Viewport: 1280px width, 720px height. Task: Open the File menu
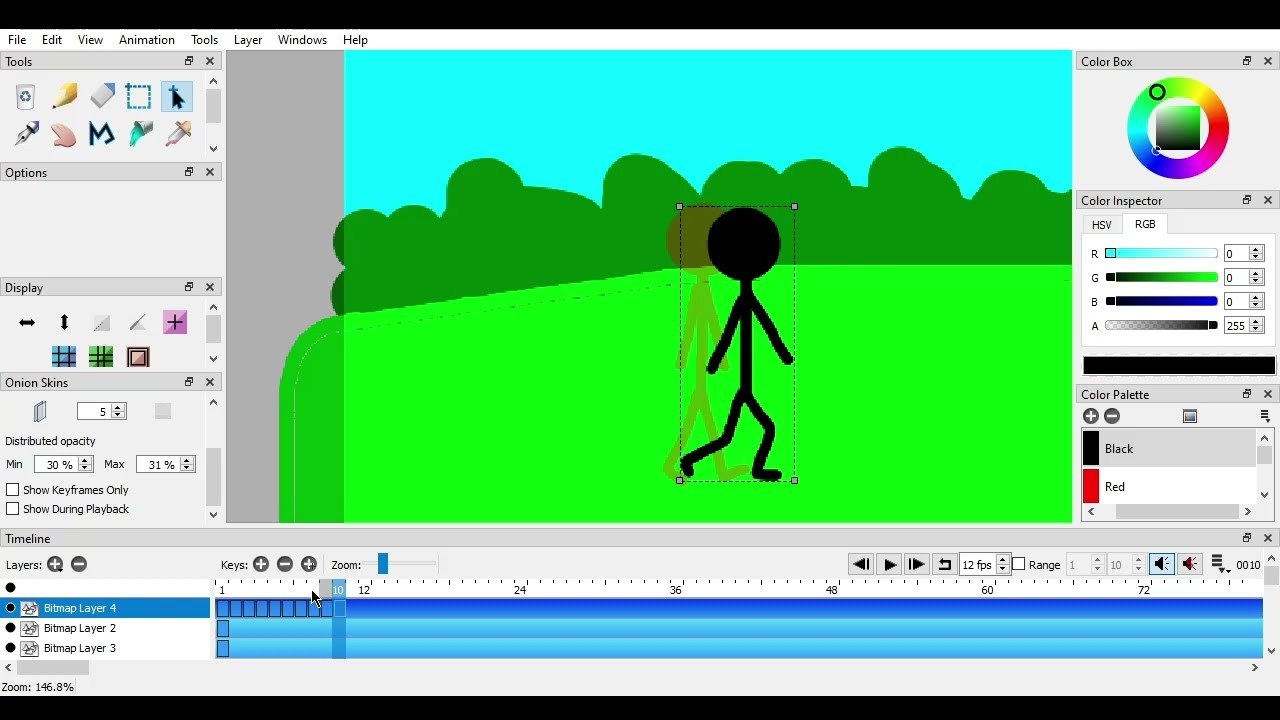(x=17, y=40)
